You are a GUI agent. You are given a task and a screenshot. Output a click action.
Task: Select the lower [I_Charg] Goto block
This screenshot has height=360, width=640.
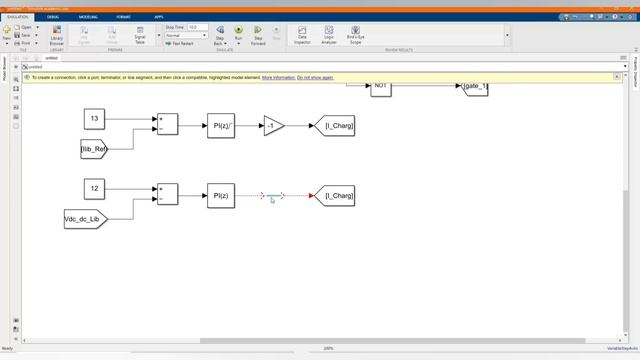(334, 196)
